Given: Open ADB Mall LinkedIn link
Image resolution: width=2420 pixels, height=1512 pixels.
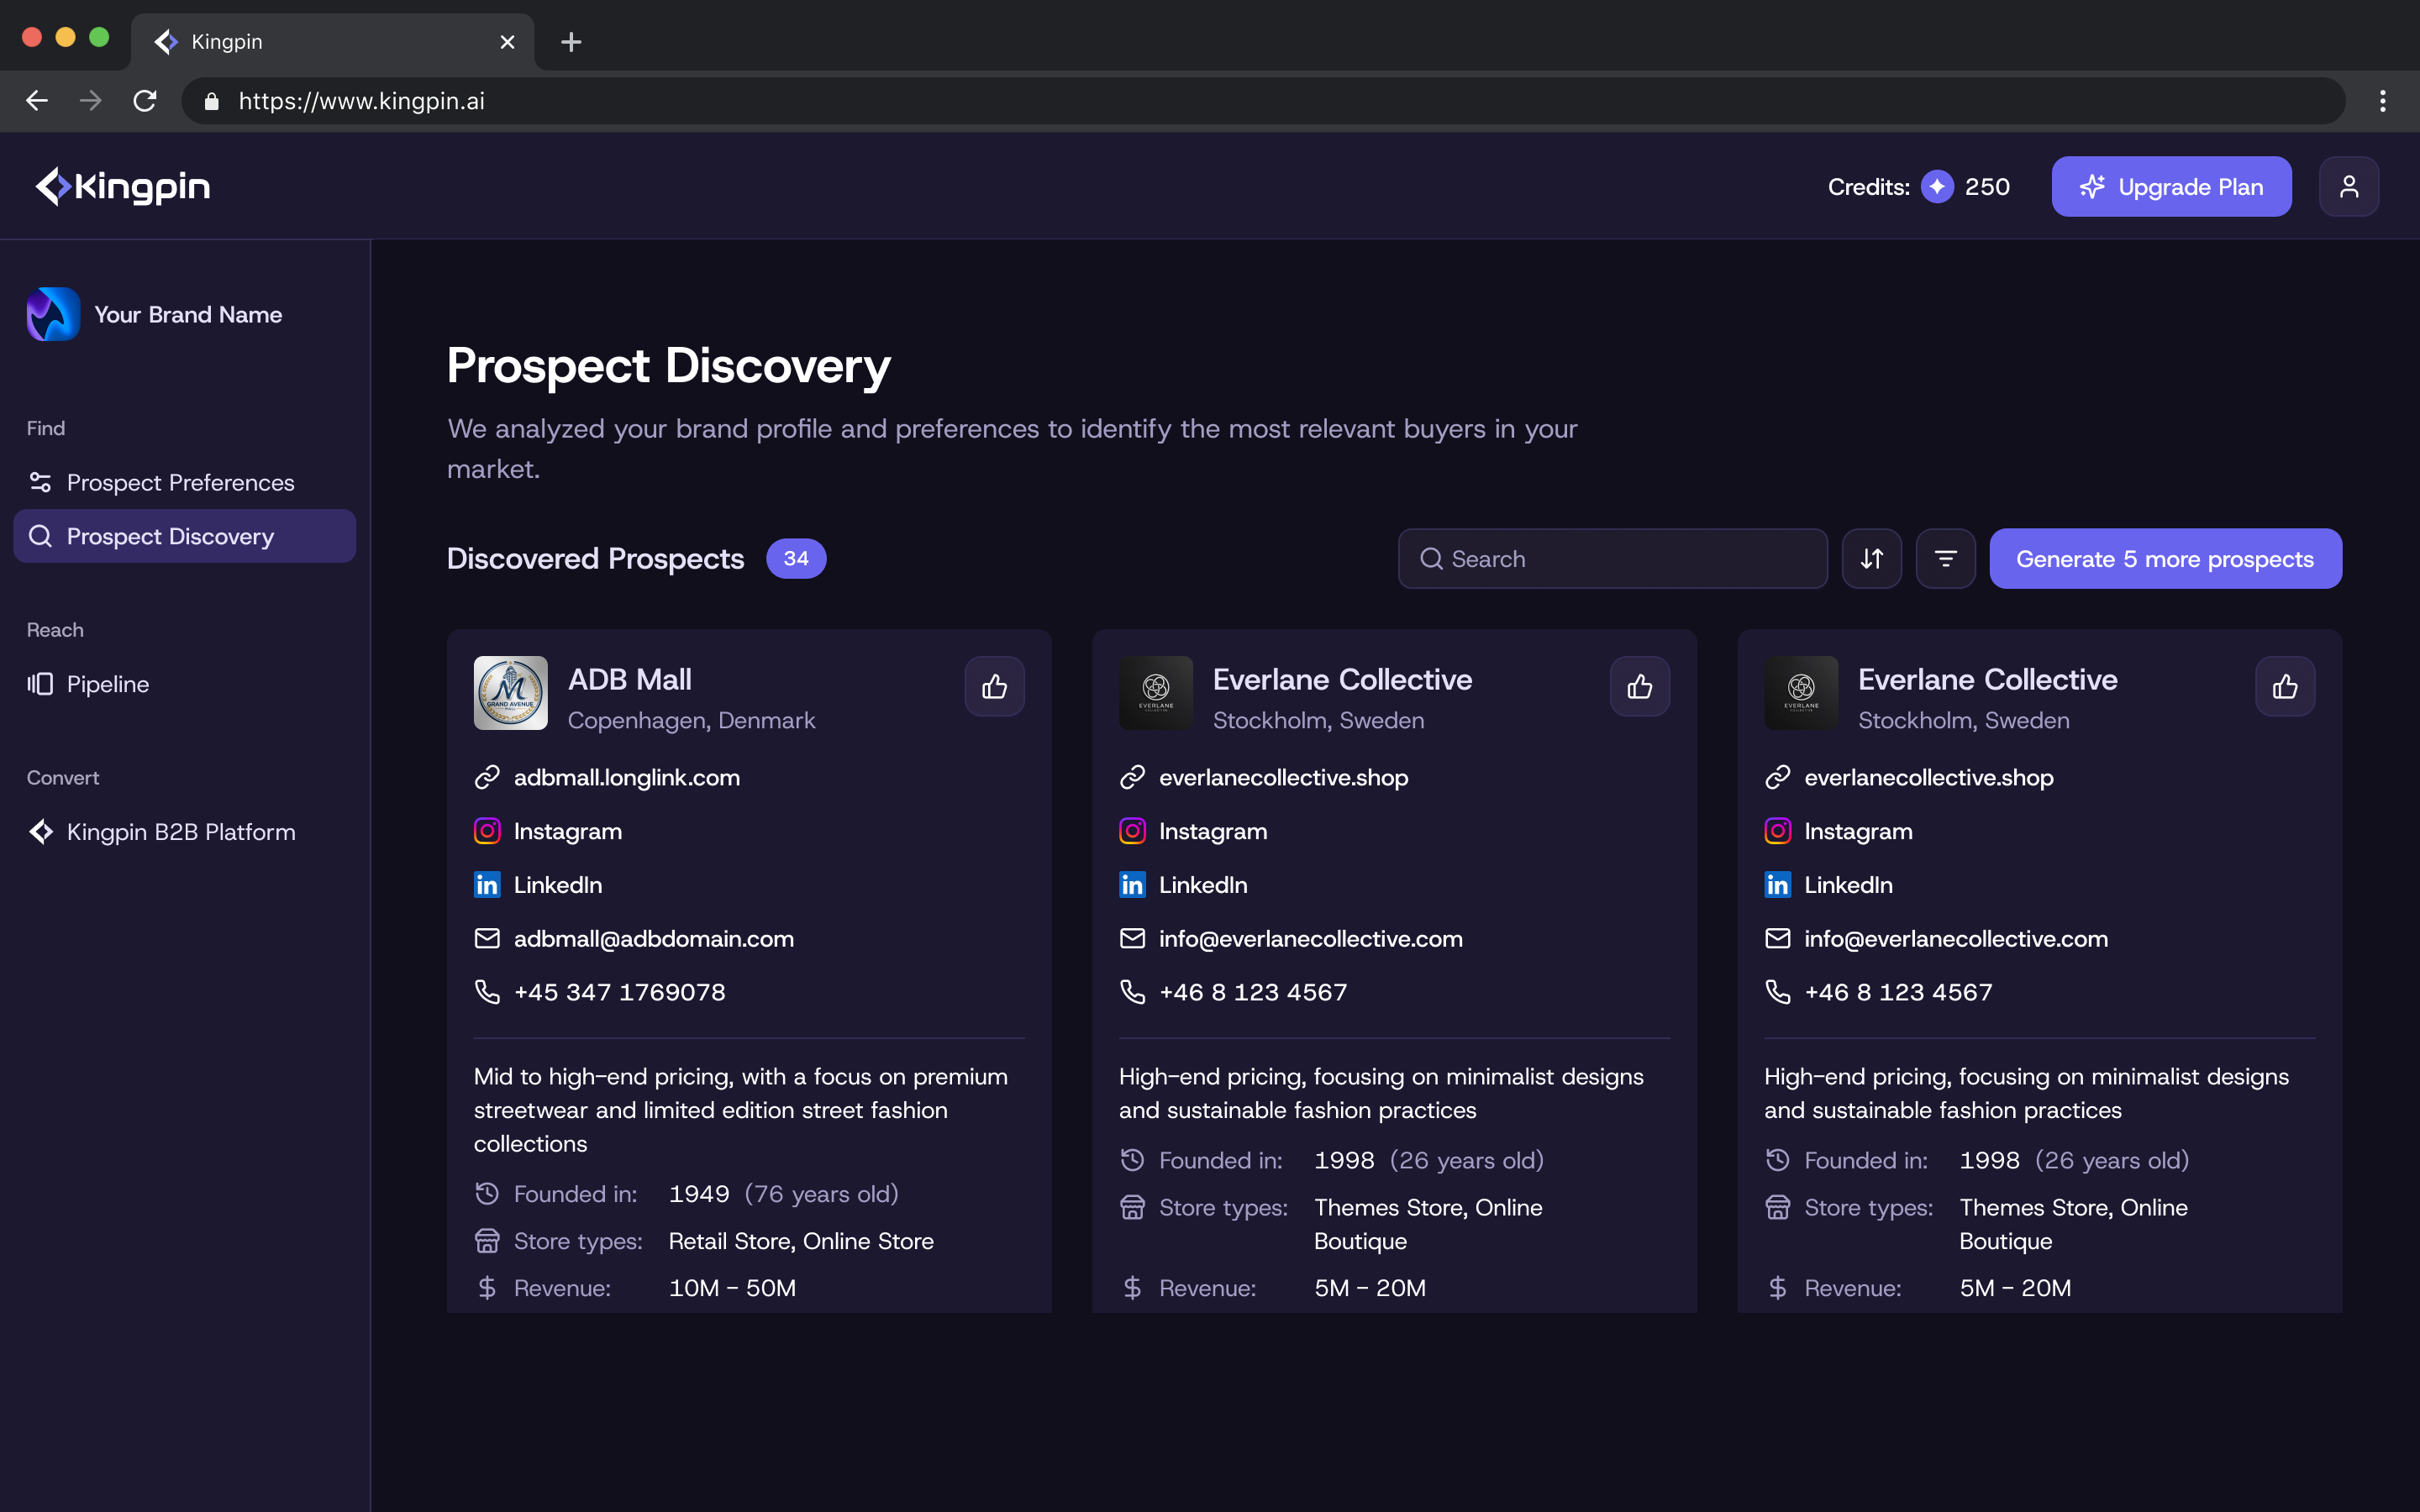Looking at the screenshot, I should [x=557, y=885].
